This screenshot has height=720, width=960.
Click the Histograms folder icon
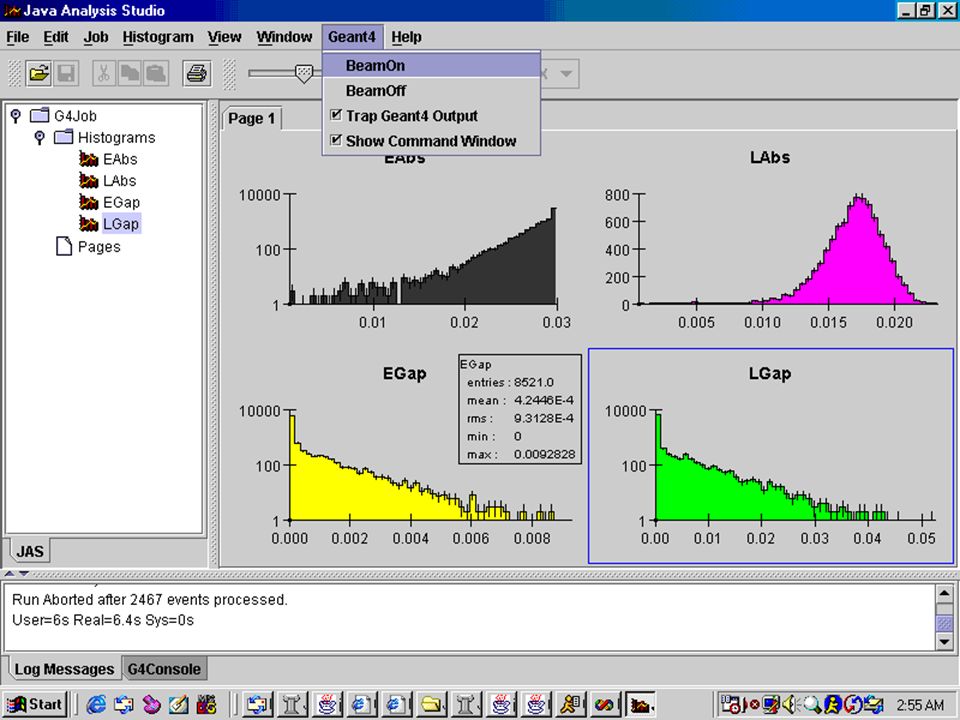click(63, 137)
